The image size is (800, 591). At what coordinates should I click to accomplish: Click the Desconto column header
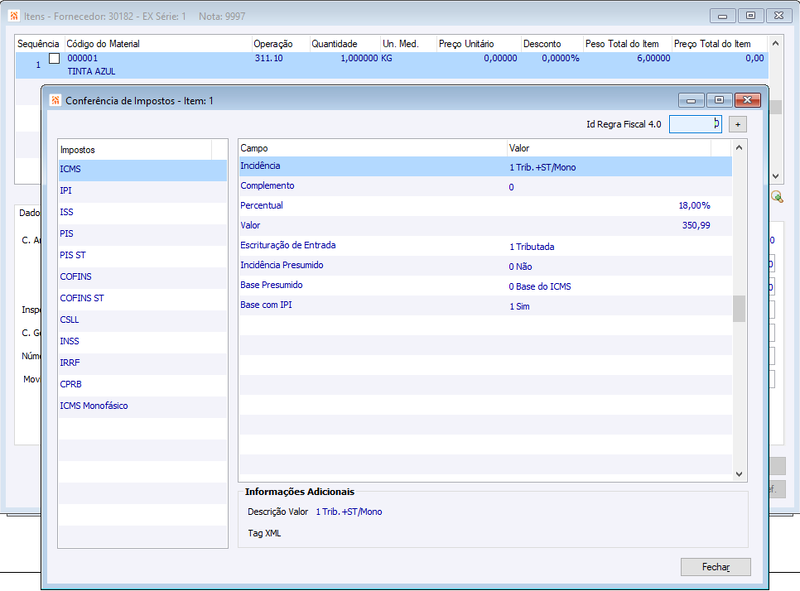[552, 44]
